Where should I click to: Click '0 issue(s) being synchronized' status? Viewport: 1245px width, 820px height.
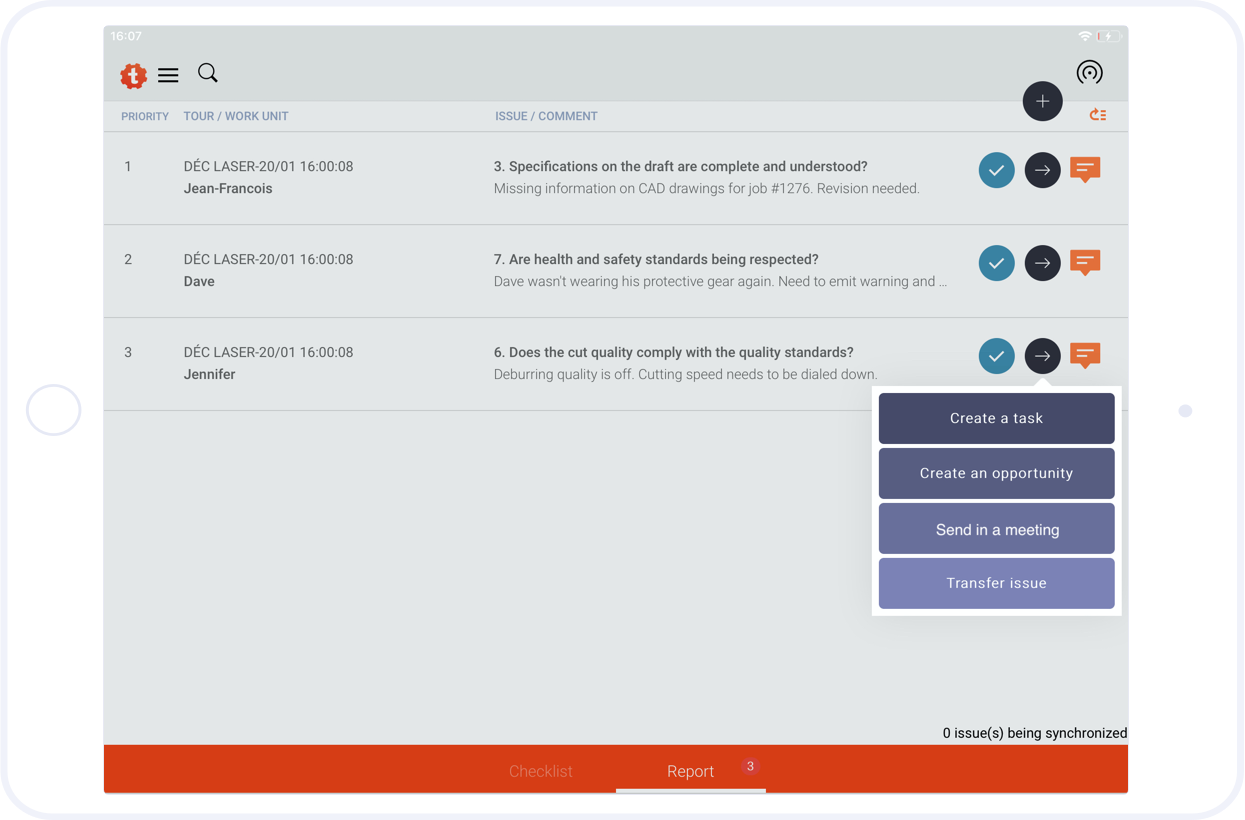1035,733
